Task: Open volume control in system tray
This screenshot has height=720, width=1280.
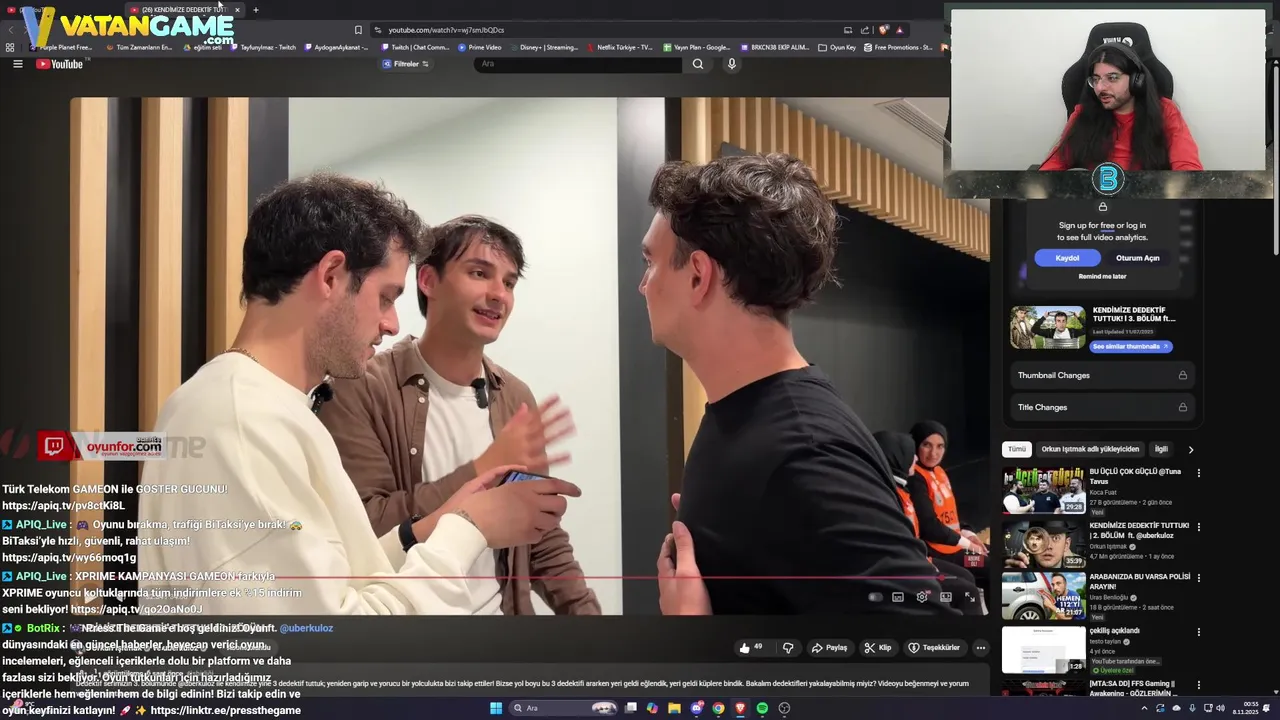Action: pos(1220,708)
